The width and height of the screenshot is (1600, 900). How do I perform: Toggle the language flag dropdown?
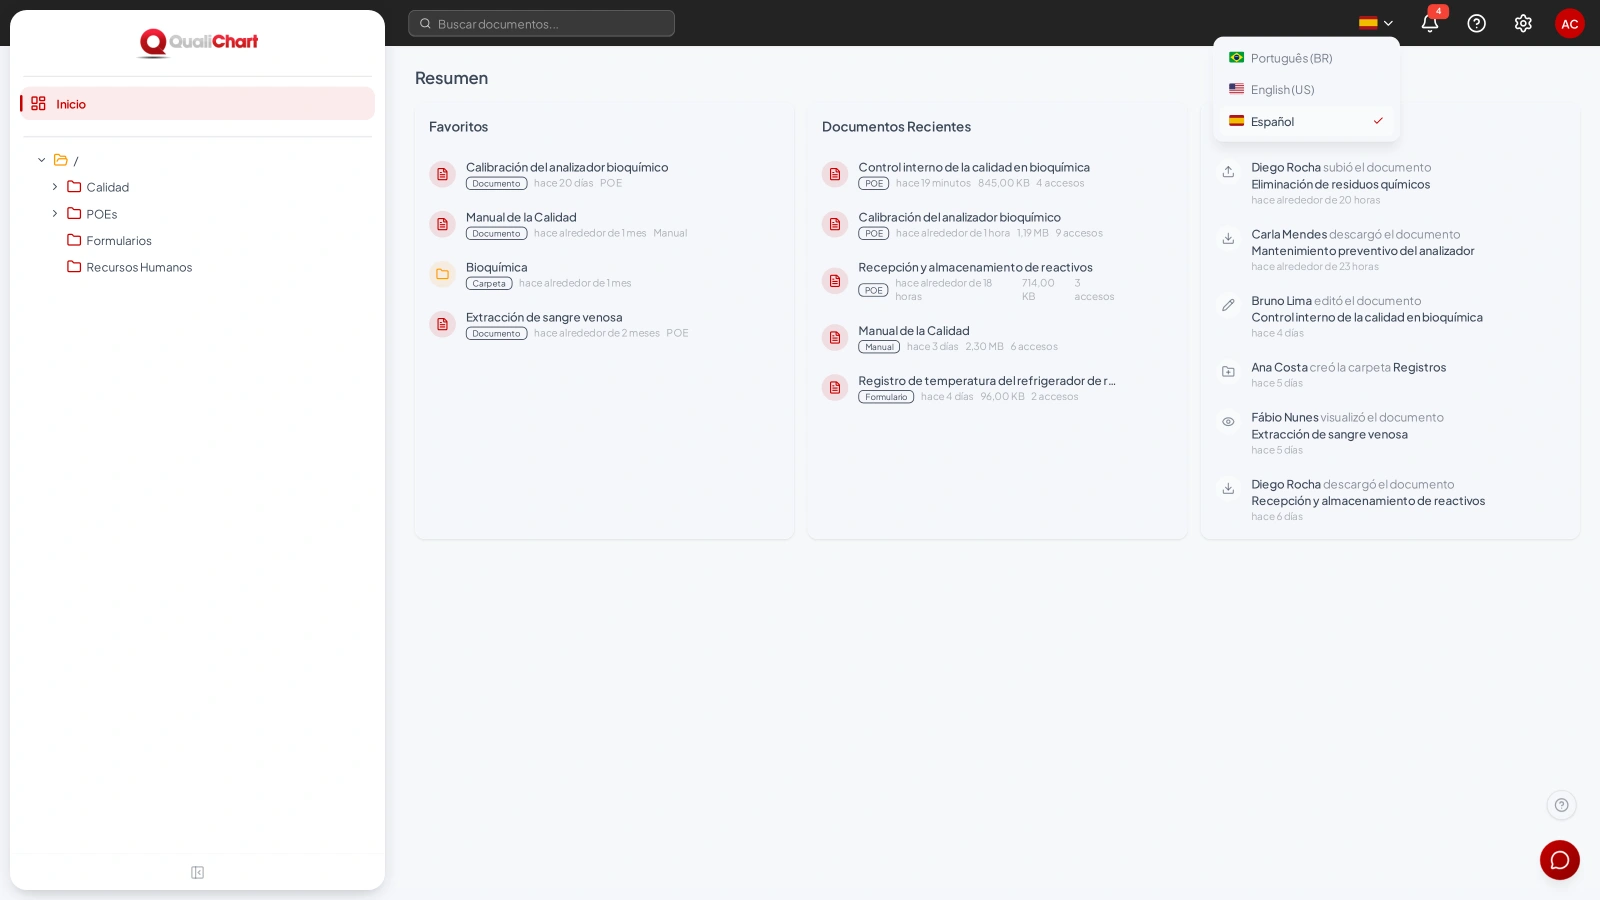1376,23
